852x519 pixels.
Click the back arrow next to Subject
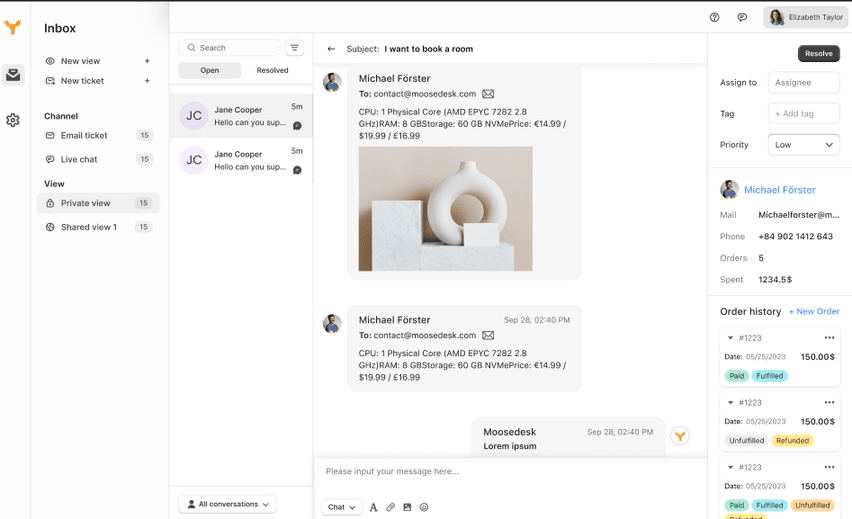coord(331,49)
